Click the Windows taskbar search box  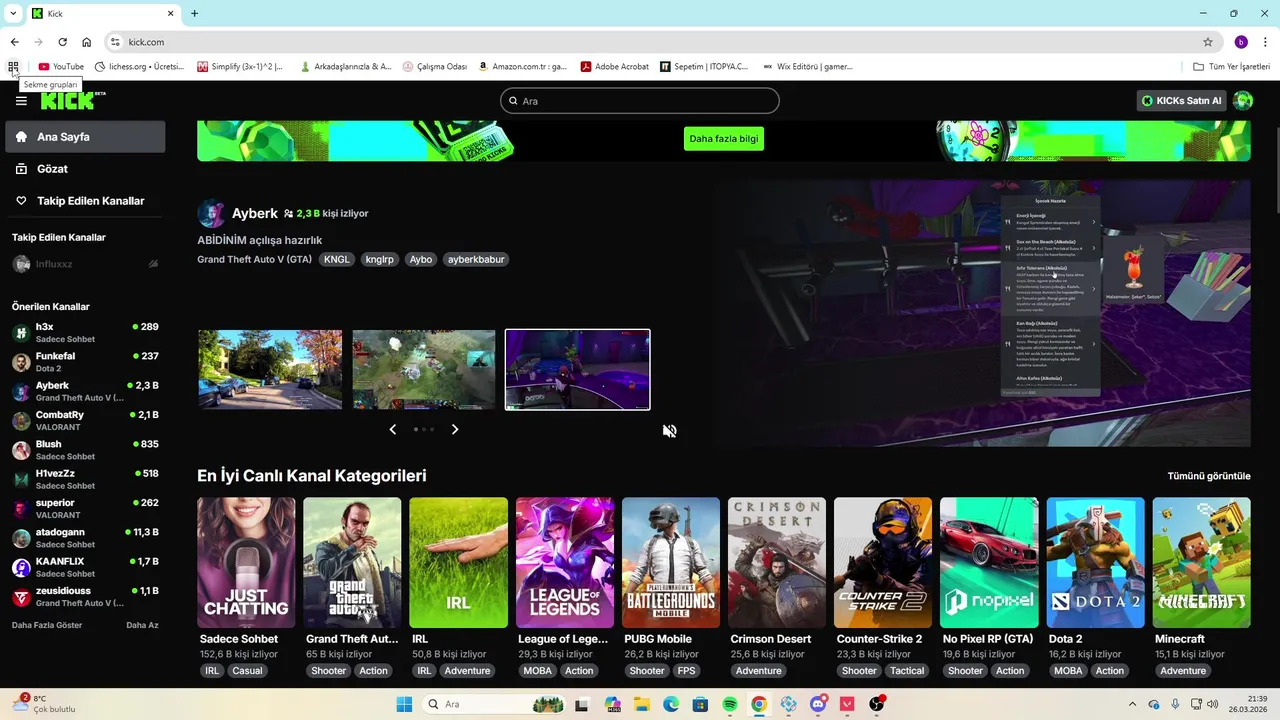tap(492, 704)
